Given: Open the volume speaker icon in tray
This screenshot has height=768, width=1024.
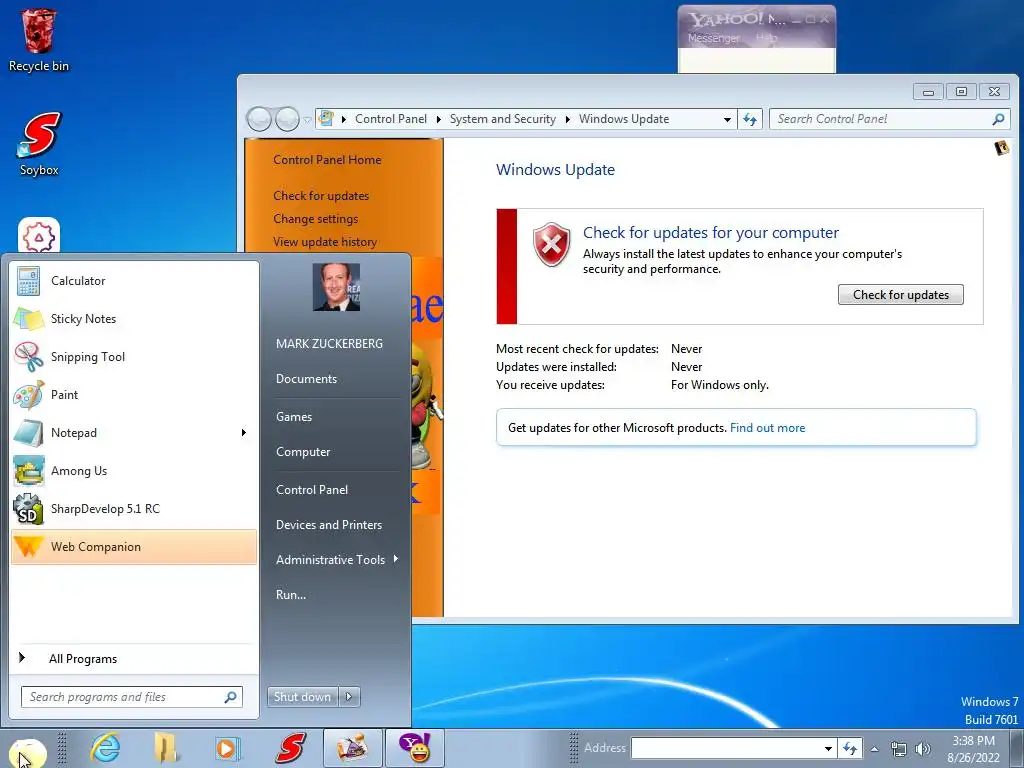Looking at the screenshot, I should [923, 748].
